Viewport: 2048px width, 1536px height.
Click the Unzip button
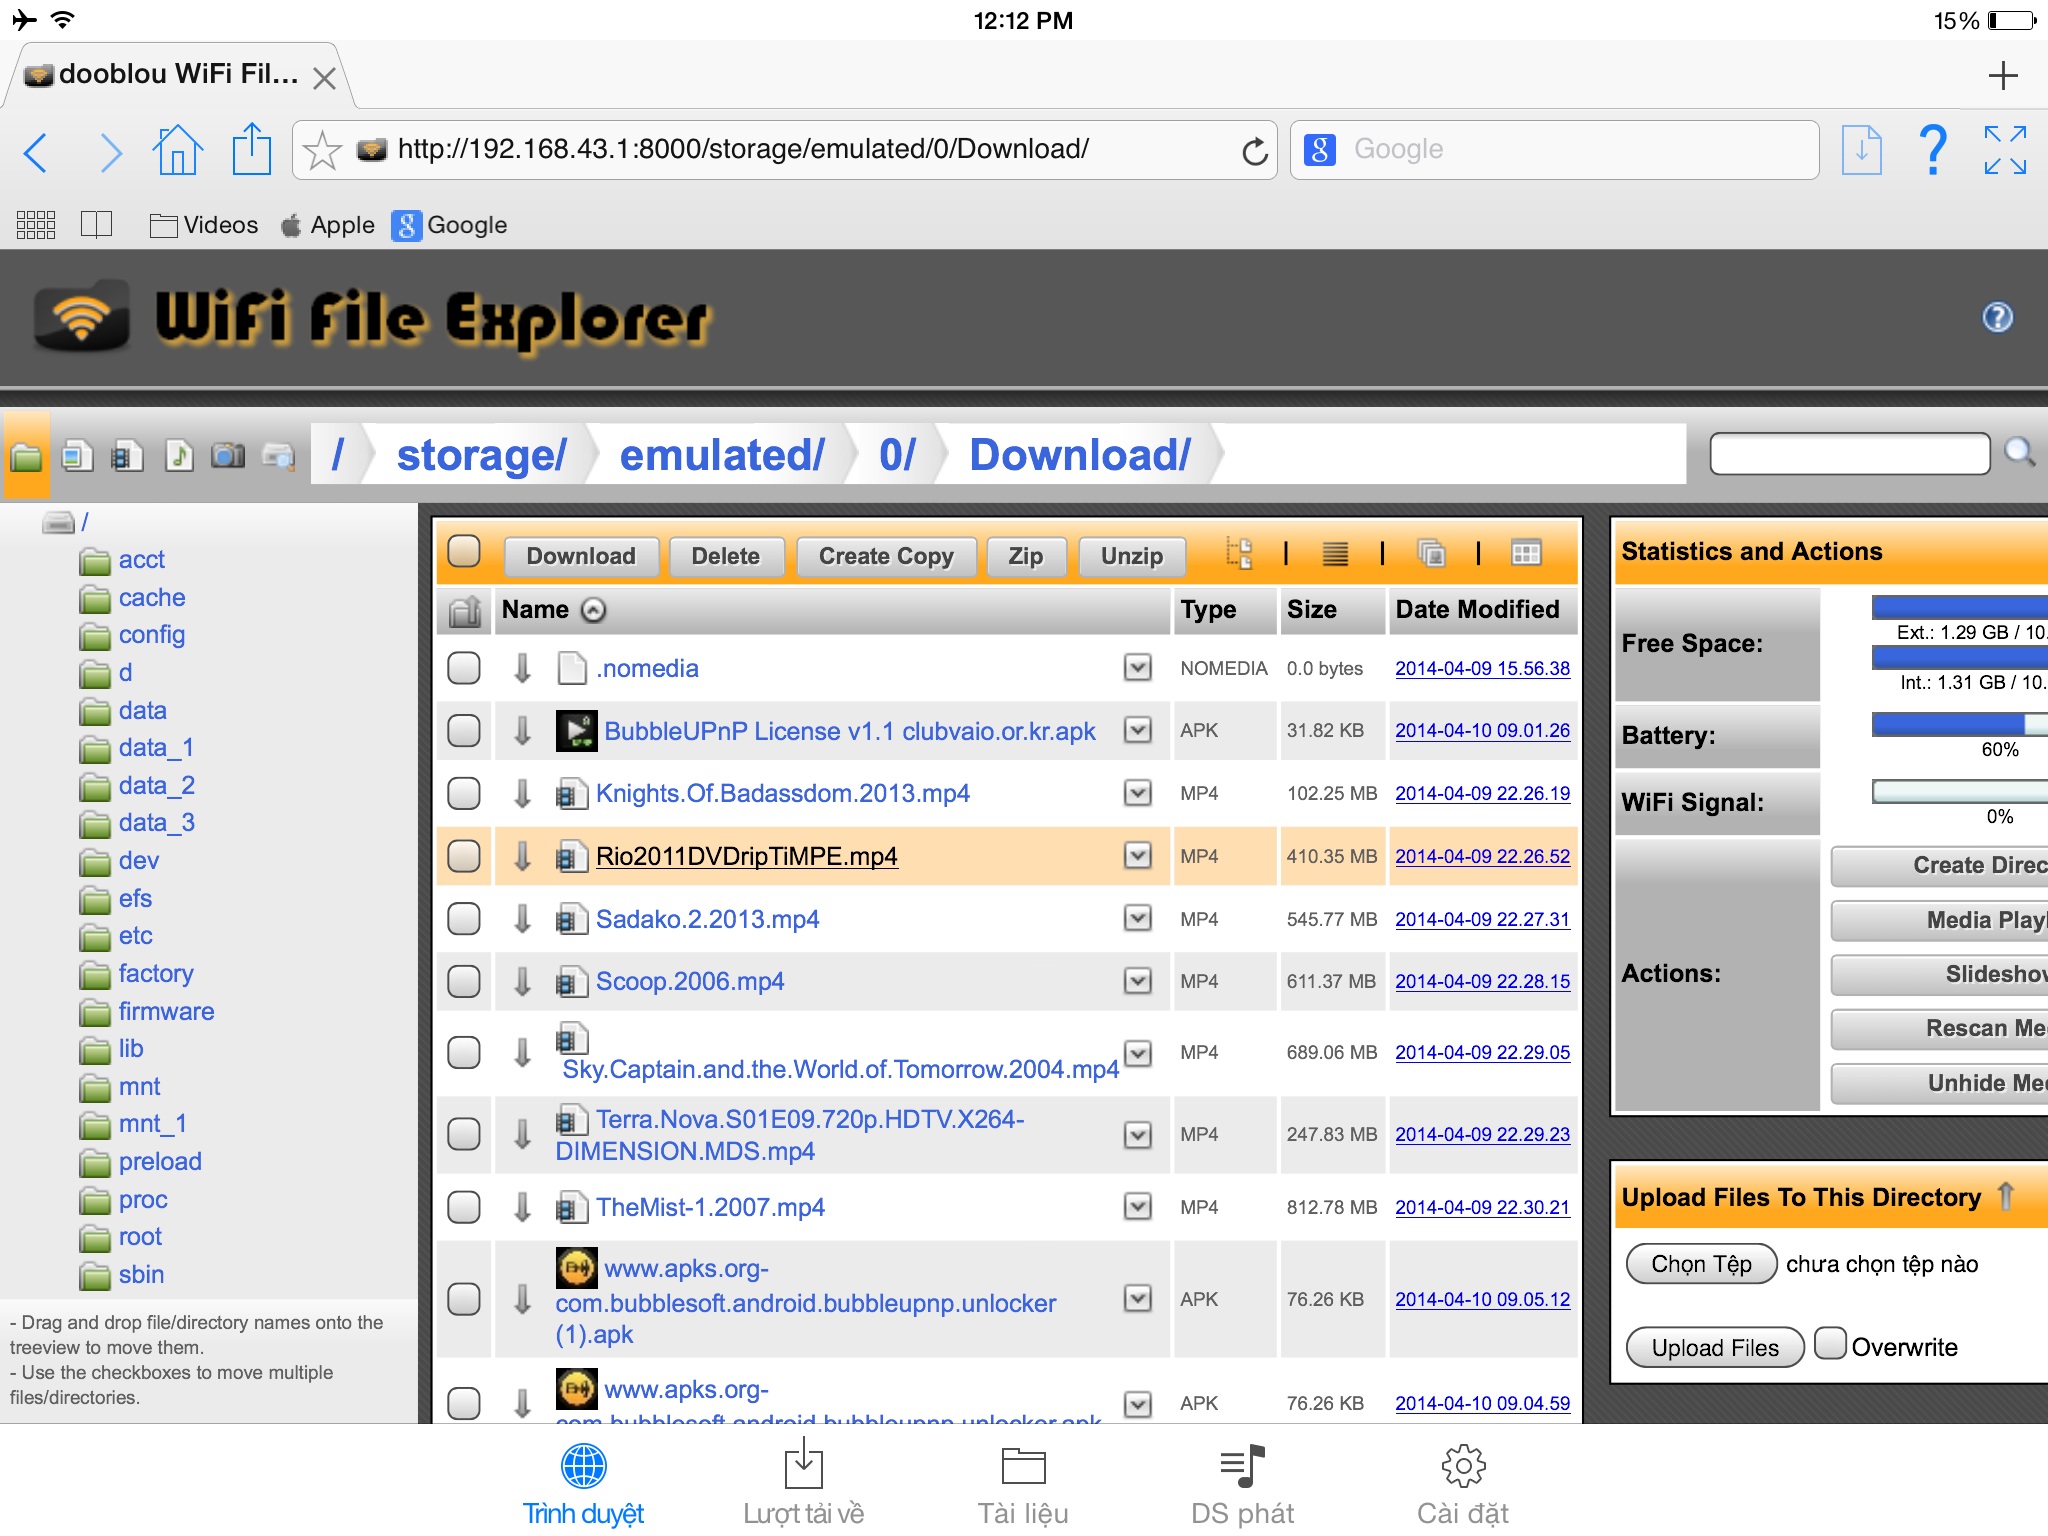click(x=1132, y=556)
